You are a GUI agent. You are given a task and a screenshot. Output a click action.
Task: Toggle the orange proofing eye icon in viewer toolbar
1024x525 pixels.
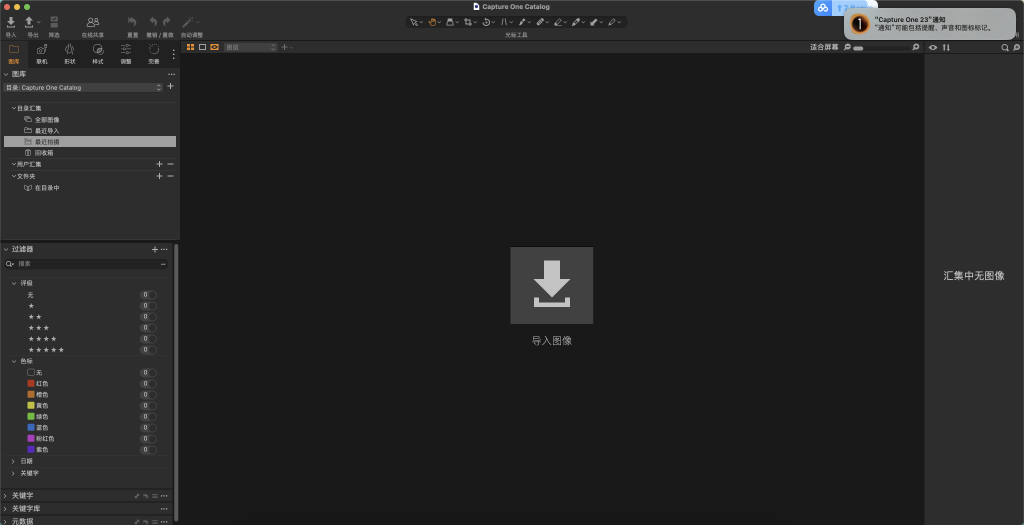click(x=214, y=47)
